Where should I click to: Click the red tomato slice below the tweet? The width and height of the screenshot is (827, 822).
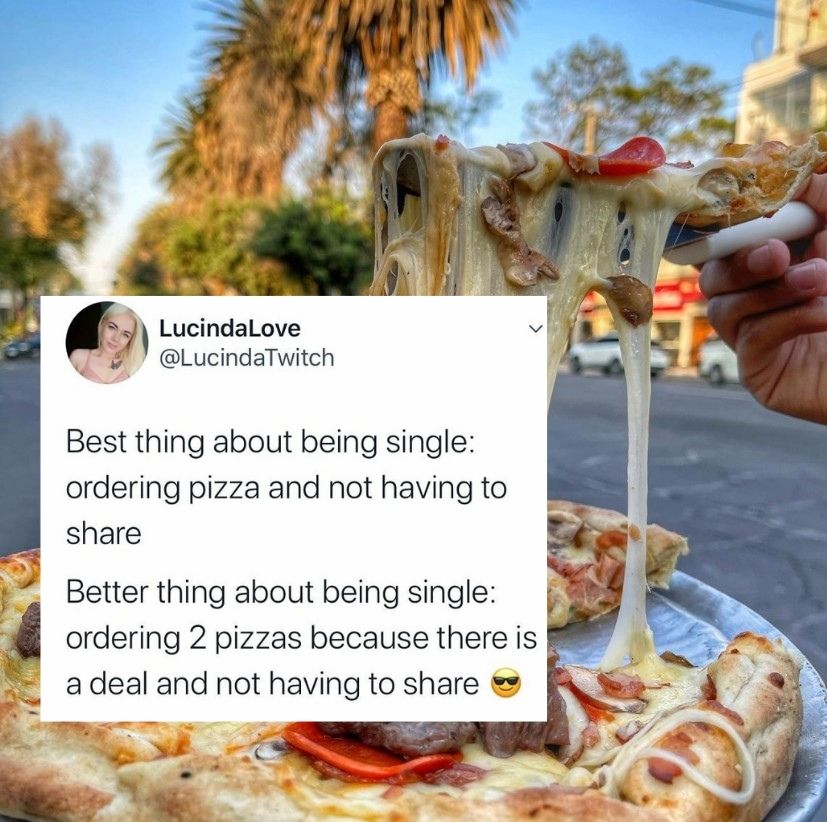pos(369,751)
